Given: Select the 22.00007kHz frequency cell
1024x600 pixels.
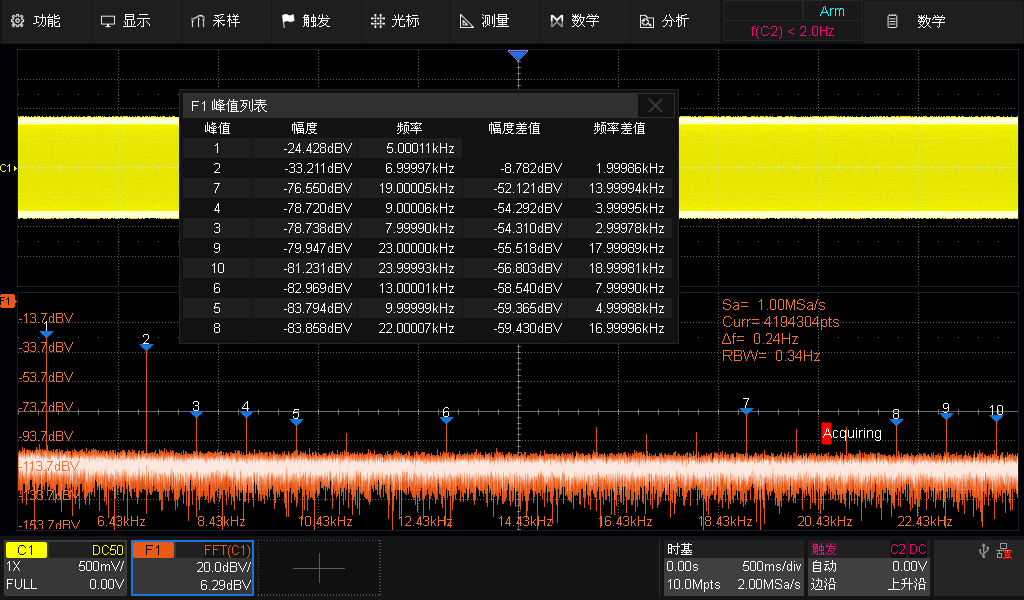Looking at the screenshot, I should click(410, 328).
